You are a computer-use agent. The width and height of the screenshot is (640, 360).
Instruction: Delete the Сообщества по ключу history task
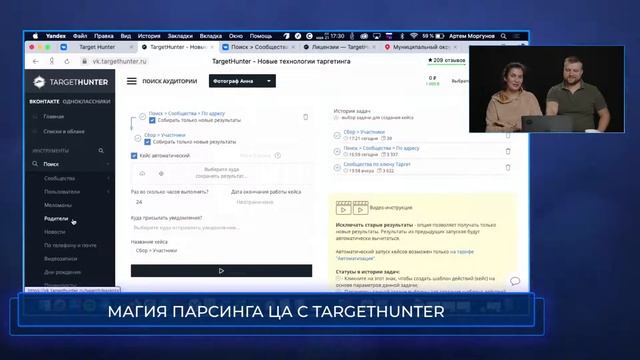(x=508, y=167)
